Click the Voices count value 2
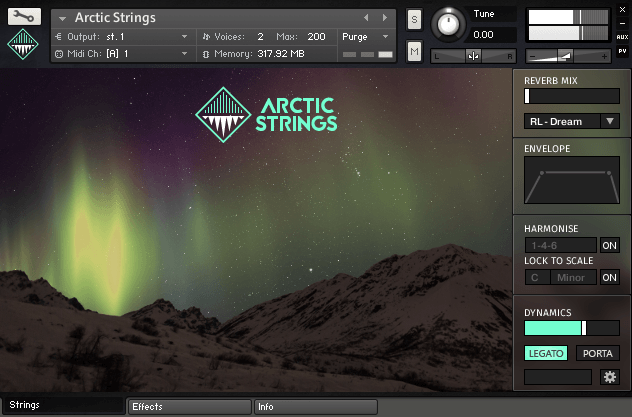Screen dimensions: 632x417 tap(260, 37)
